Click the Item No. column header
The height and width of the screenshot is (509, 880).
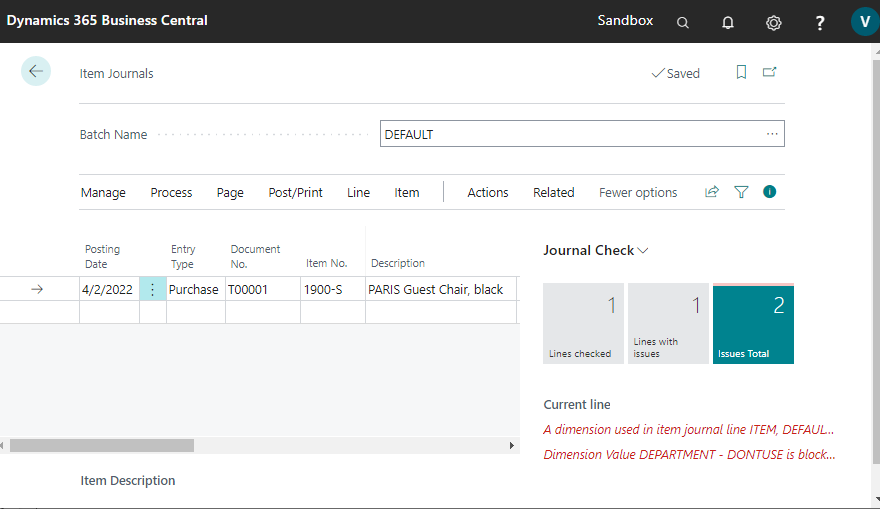pos(327,263)
